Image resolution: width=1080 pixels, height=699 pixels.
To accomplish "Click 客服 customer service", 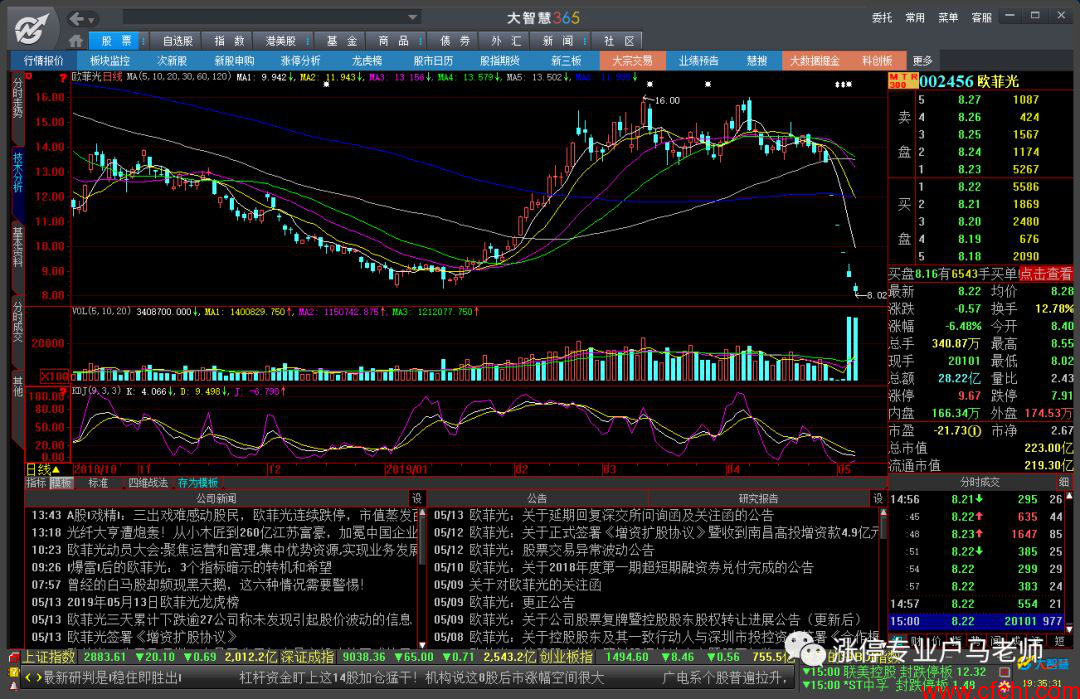I will 982,18.
